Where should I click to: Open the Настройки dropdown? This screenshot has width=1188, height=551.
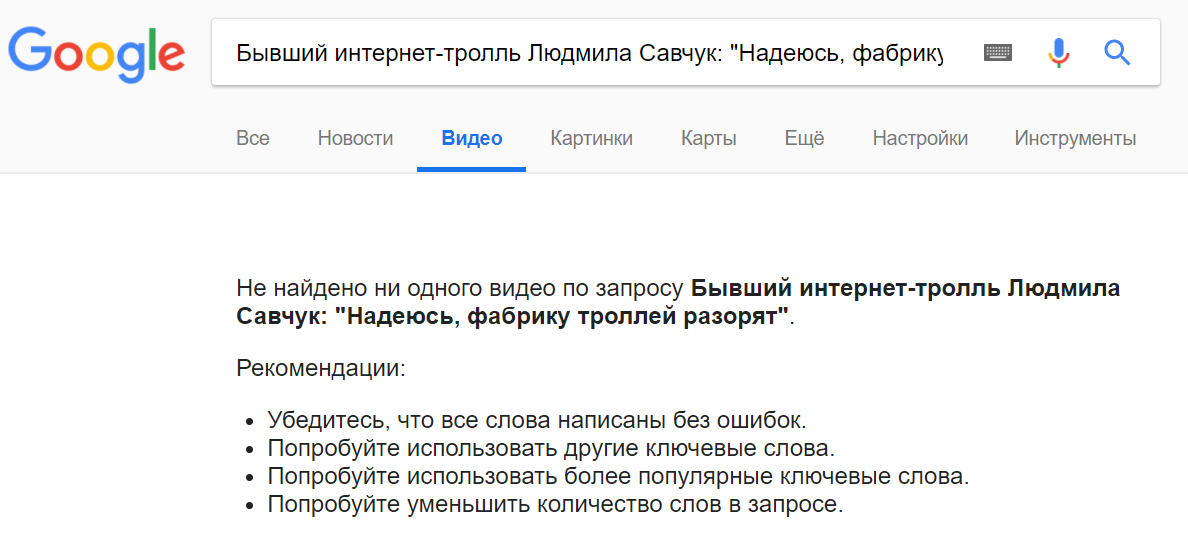point(920,139)
